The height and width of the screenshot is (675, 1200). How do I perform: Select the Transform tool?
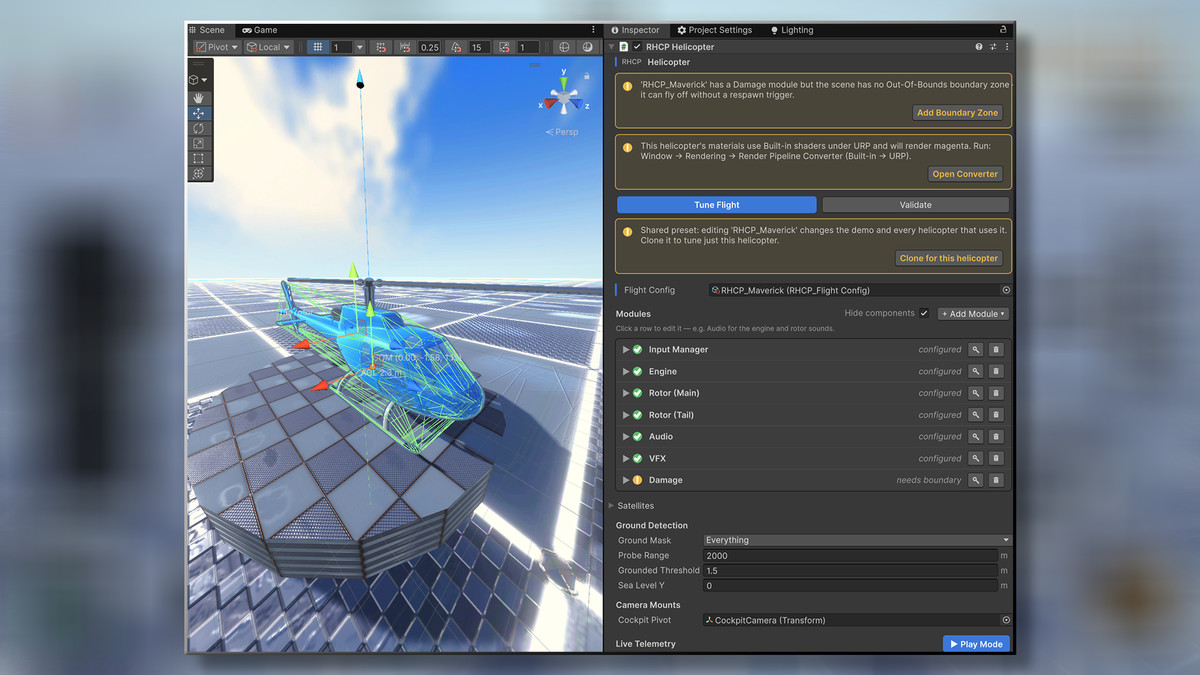point(199,173)
